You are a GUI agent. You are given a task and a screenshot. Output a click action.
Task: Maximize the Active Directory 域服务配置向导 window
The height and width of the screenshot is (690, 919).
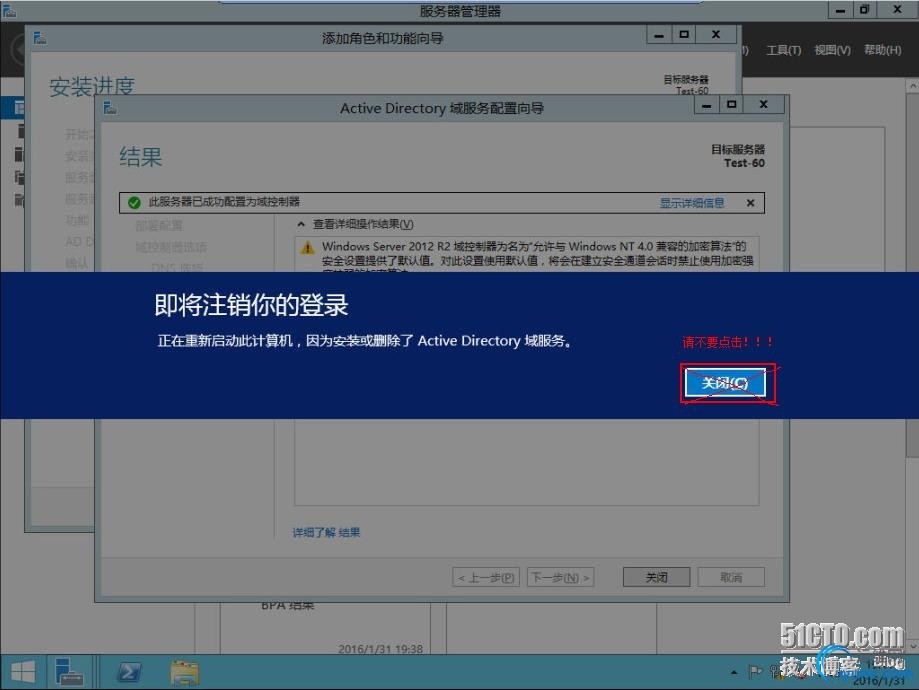[x=731, y=105]
